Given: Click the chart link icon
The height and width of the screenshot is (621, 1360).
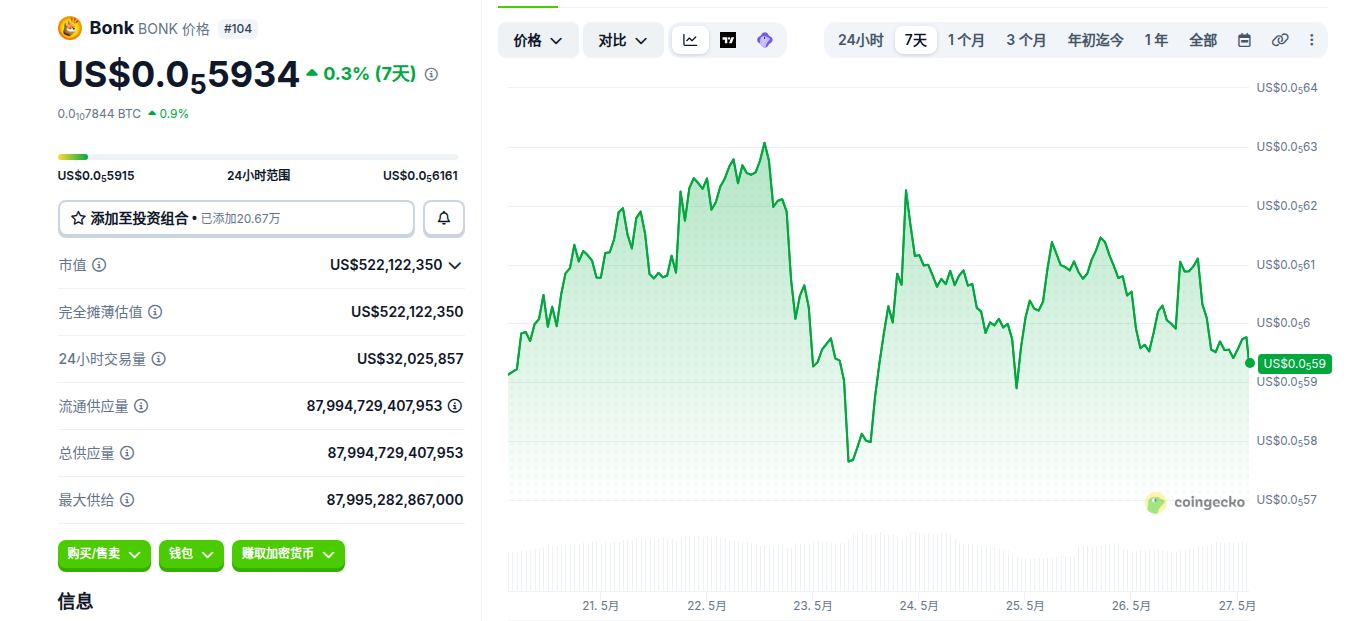Looking at the screenshot, I should tap(1280, 40).
